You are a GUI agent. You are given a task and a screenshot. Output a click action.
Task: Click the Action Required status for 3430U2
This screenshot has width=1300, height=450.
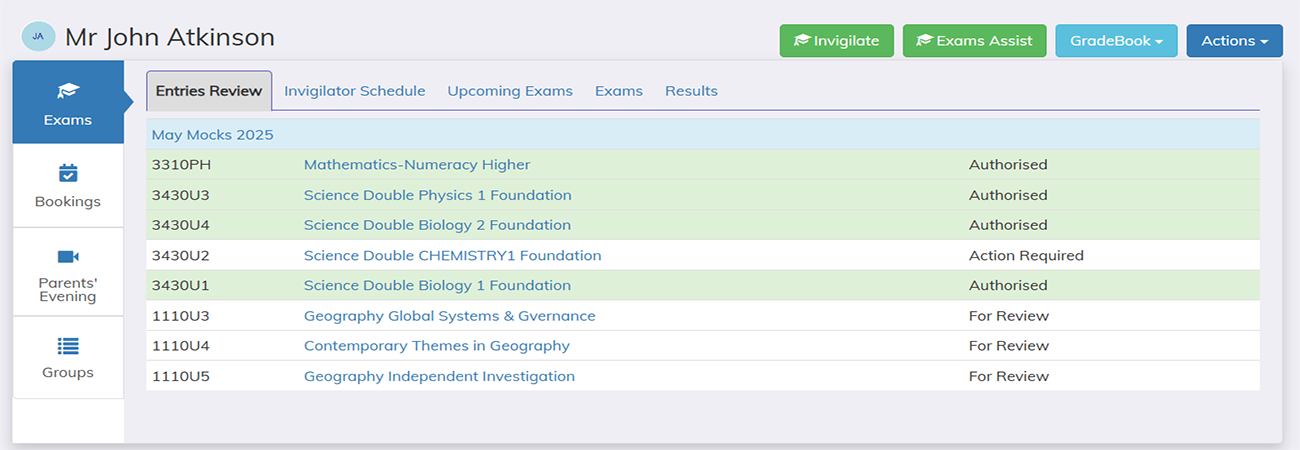tap(1026, 255)
